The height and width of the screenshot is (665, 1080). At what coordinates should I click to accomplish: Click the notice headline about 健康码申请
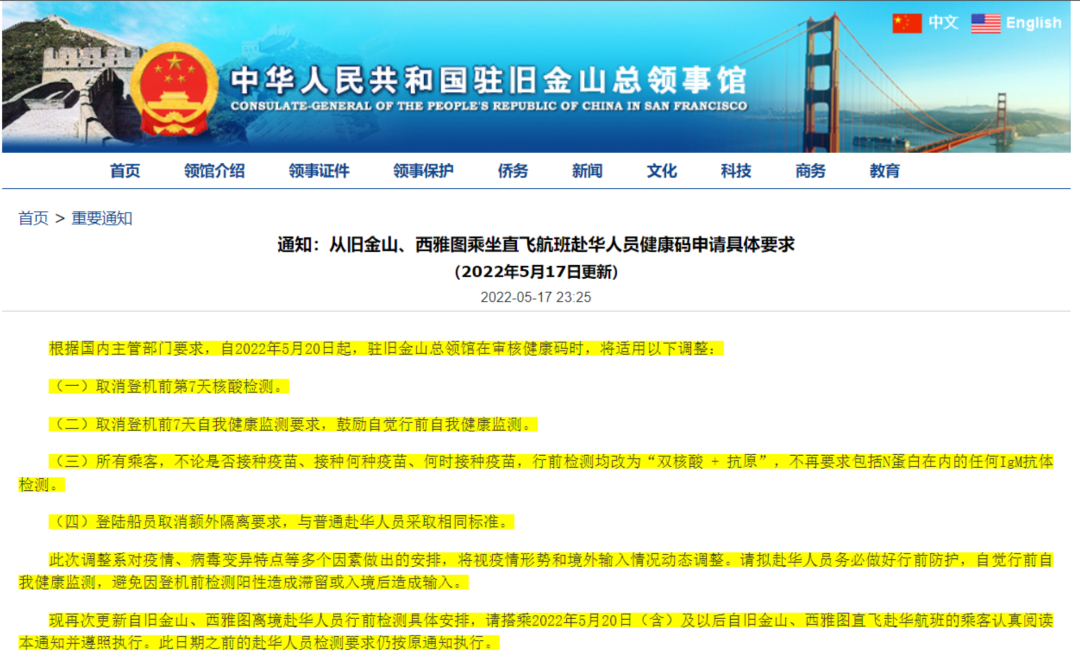(x=536, y=244)
